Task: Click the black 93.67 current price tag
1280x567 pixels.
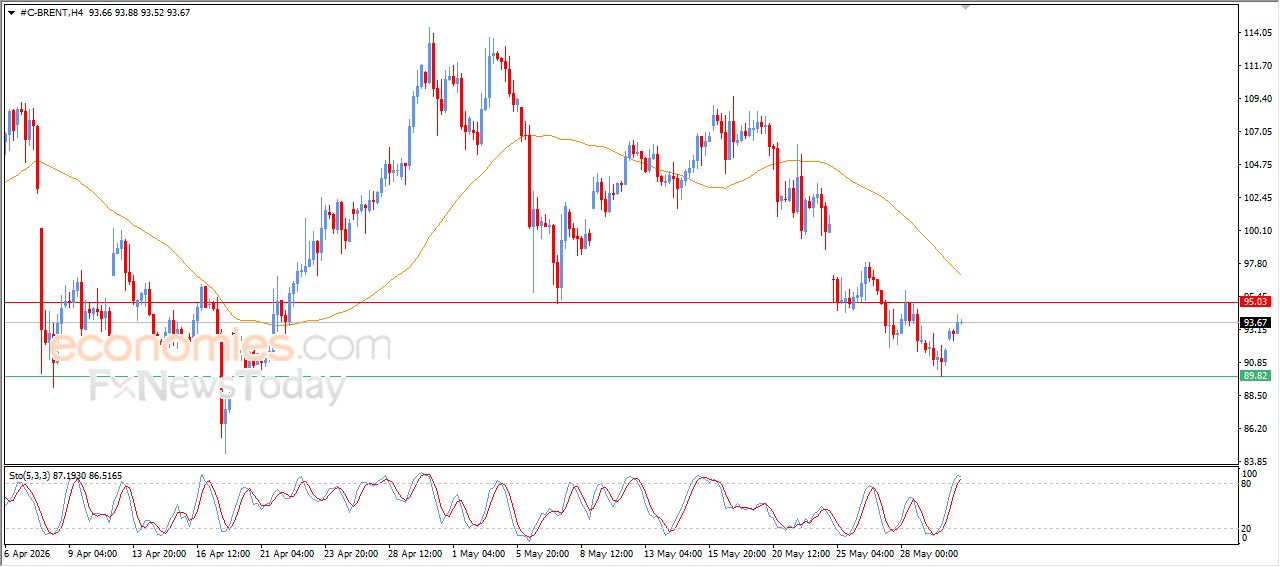Action: 1255,322
